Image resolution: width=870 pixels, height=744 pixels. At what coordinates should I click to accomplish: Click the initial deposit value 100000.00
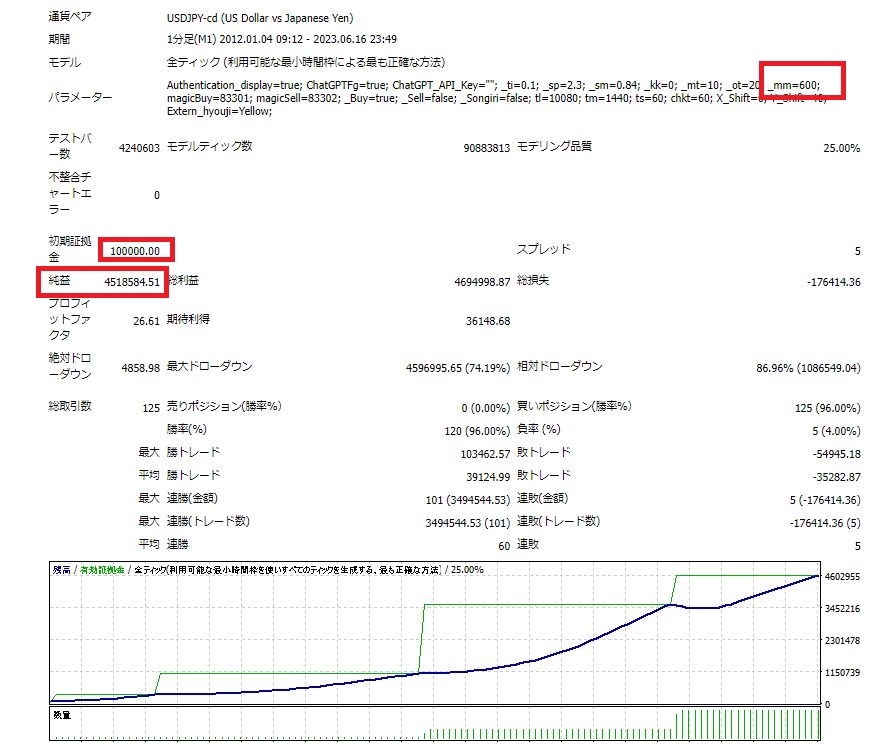135,251
